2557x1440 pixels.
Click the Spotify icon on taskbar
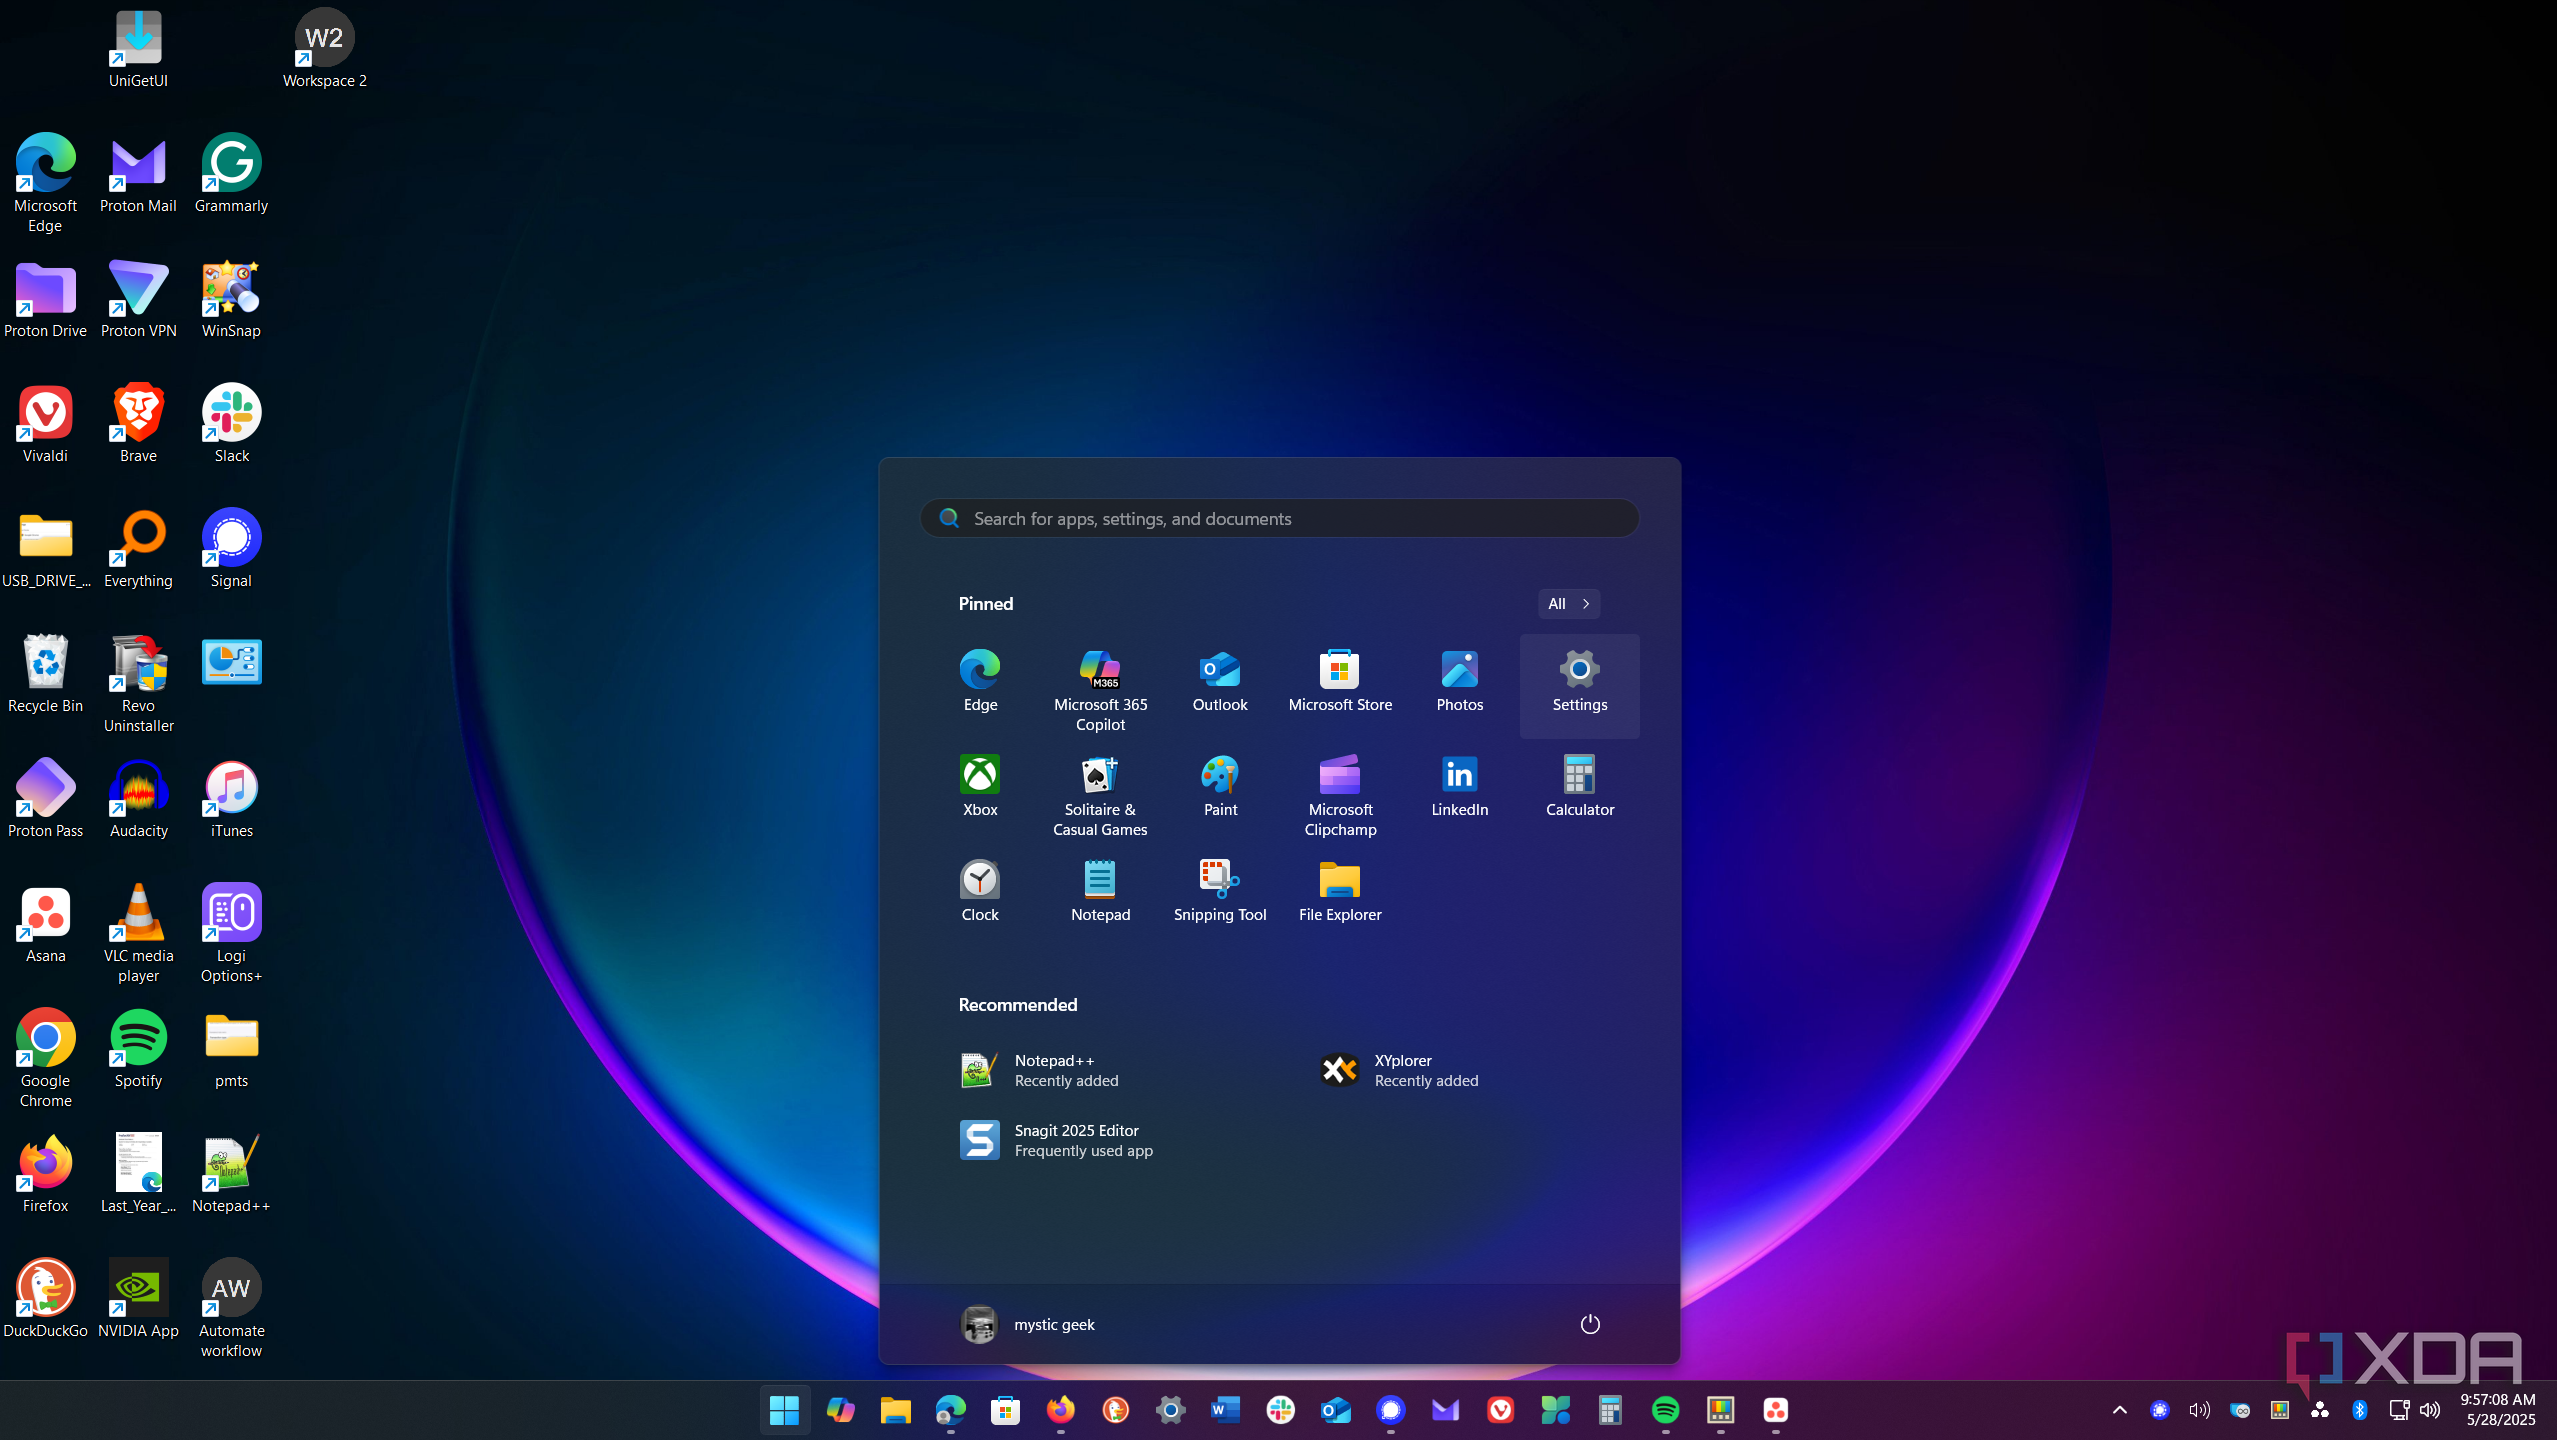pyautogui.click(x=1665, y=1410)
